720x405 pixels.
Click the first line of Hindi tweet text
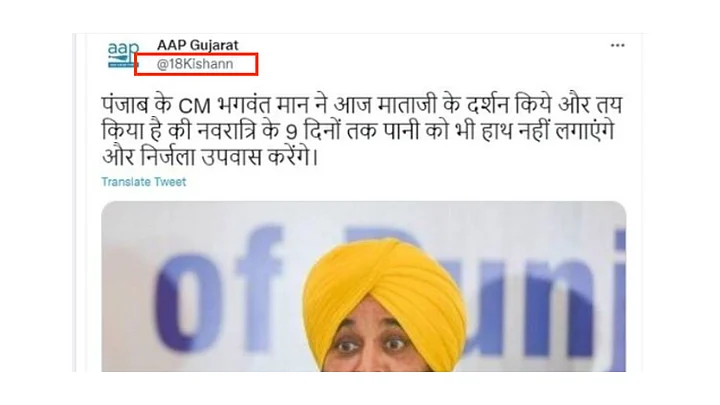362,105
